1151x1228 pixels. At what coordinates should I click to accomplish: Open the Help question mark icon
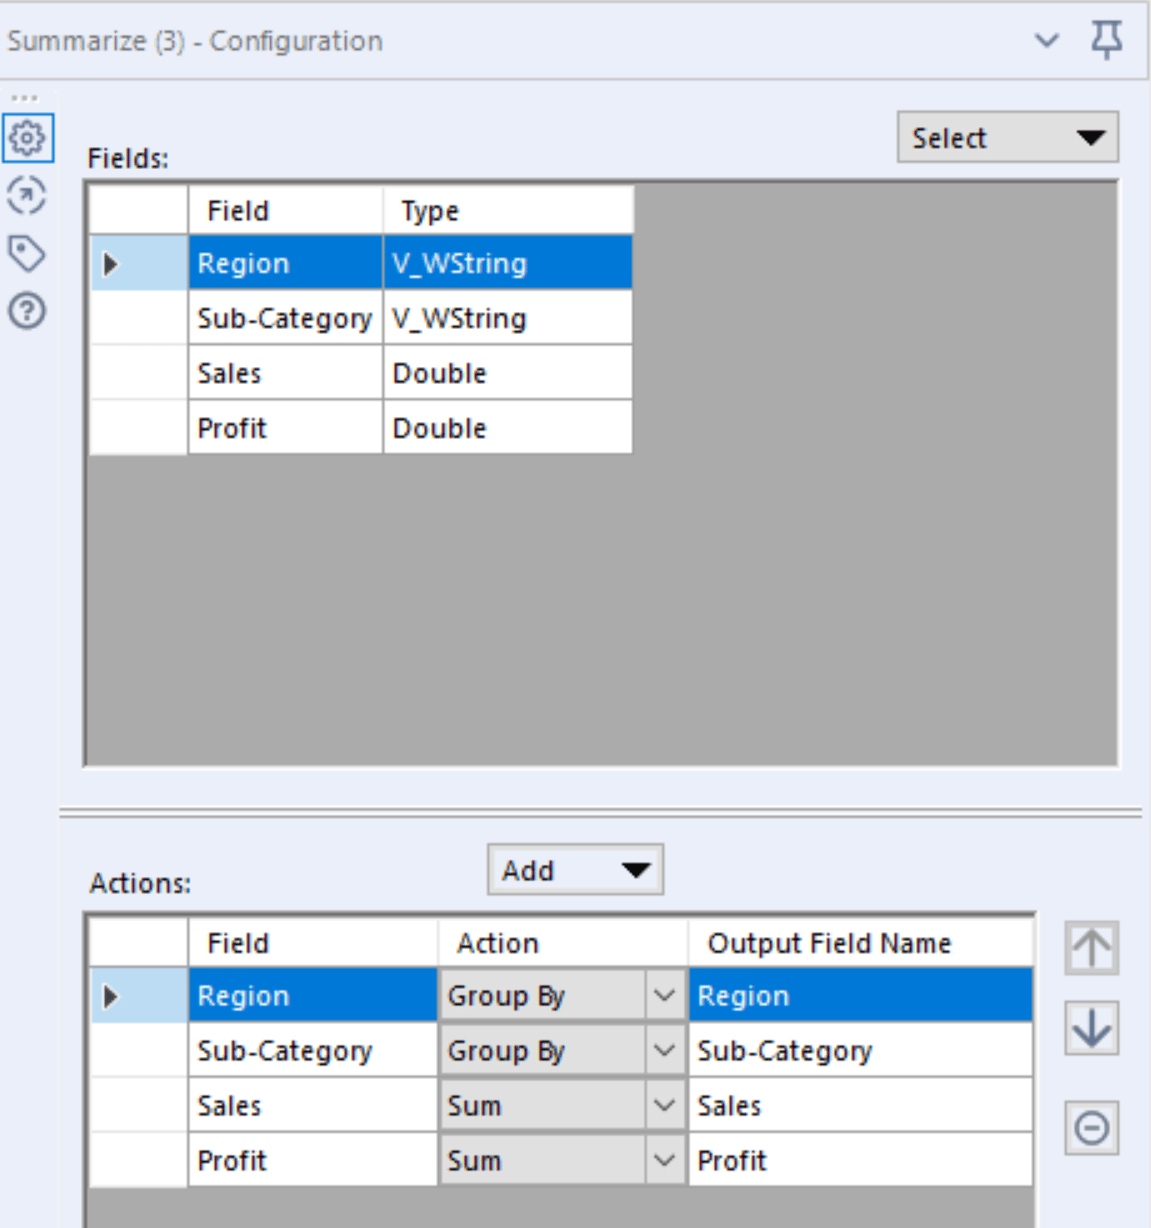point(27,311)
